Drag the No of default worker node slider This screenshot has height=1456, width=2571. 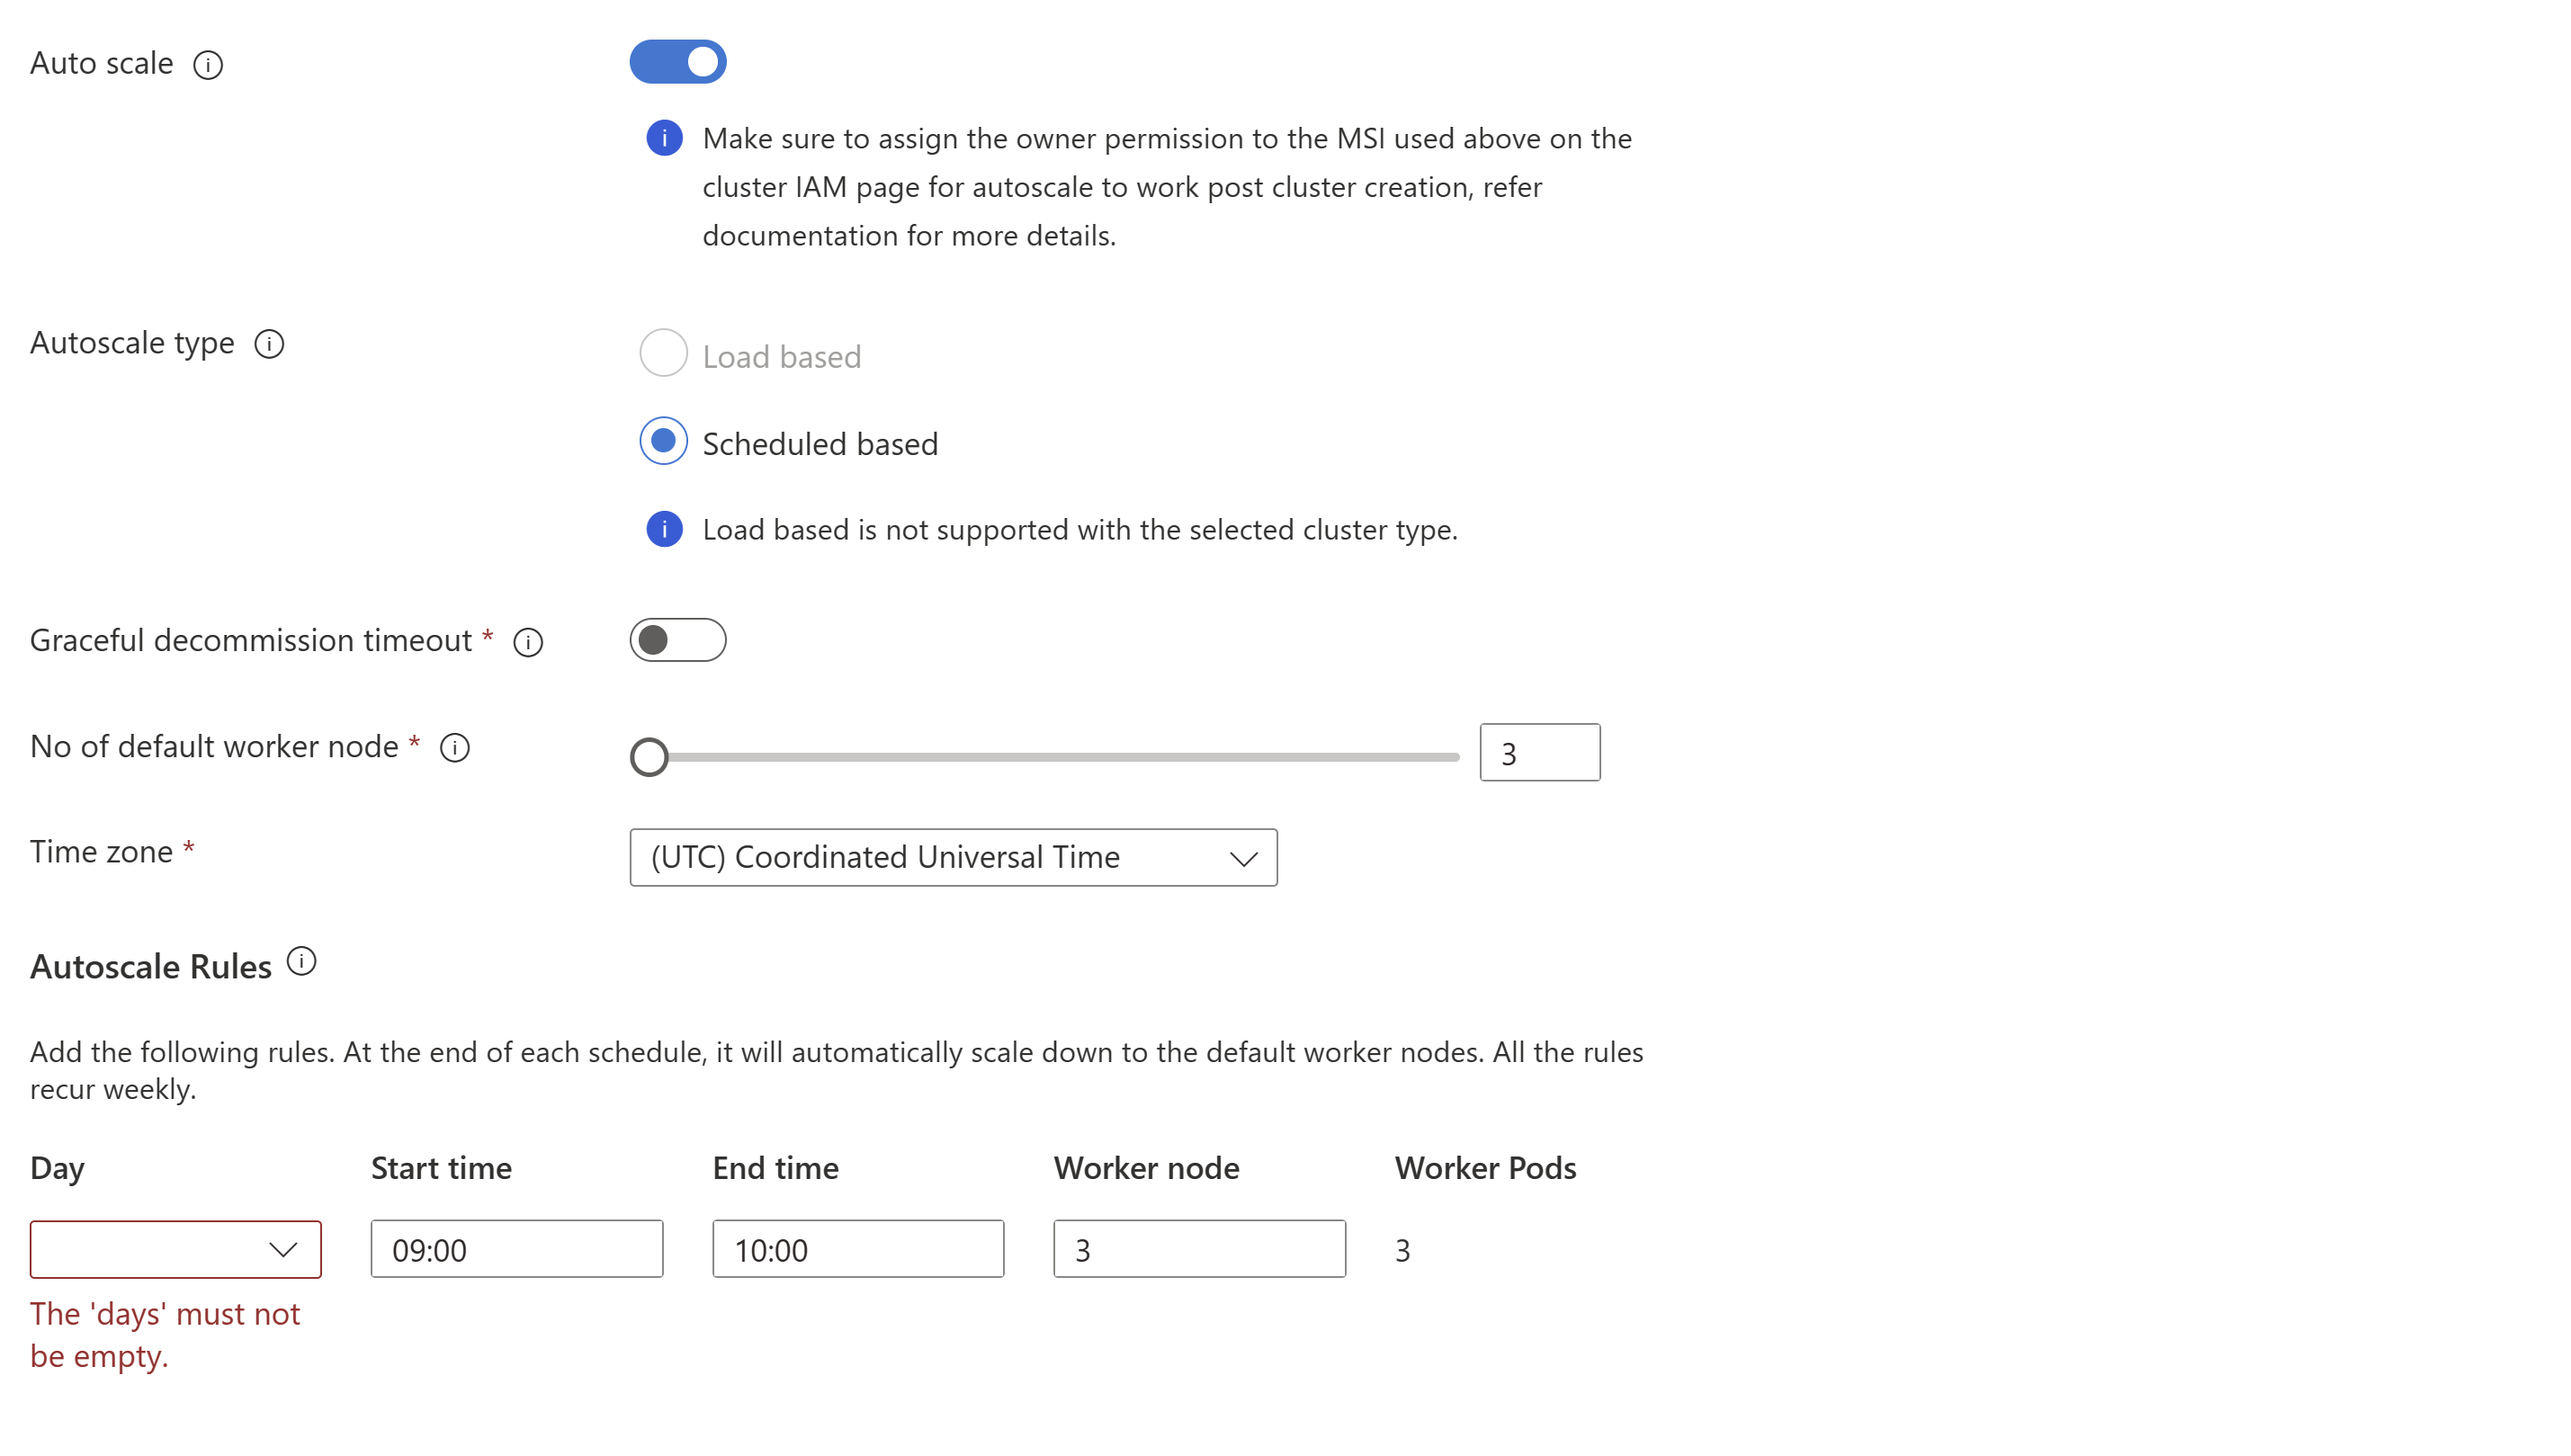(x=649, y=752)
